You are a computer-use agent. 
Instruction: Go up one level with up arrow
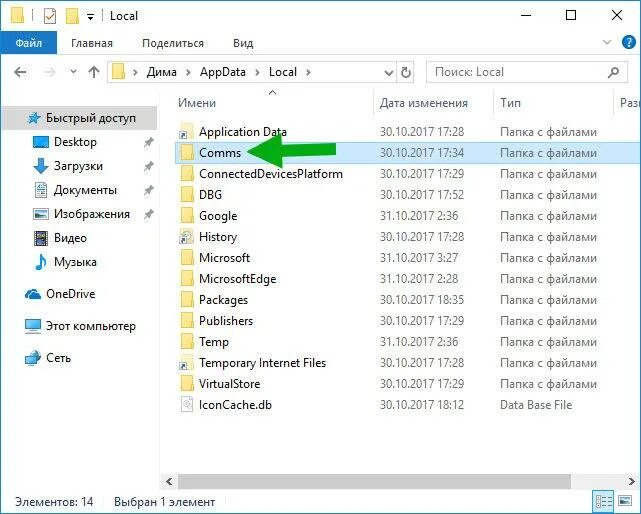(94, 72)
